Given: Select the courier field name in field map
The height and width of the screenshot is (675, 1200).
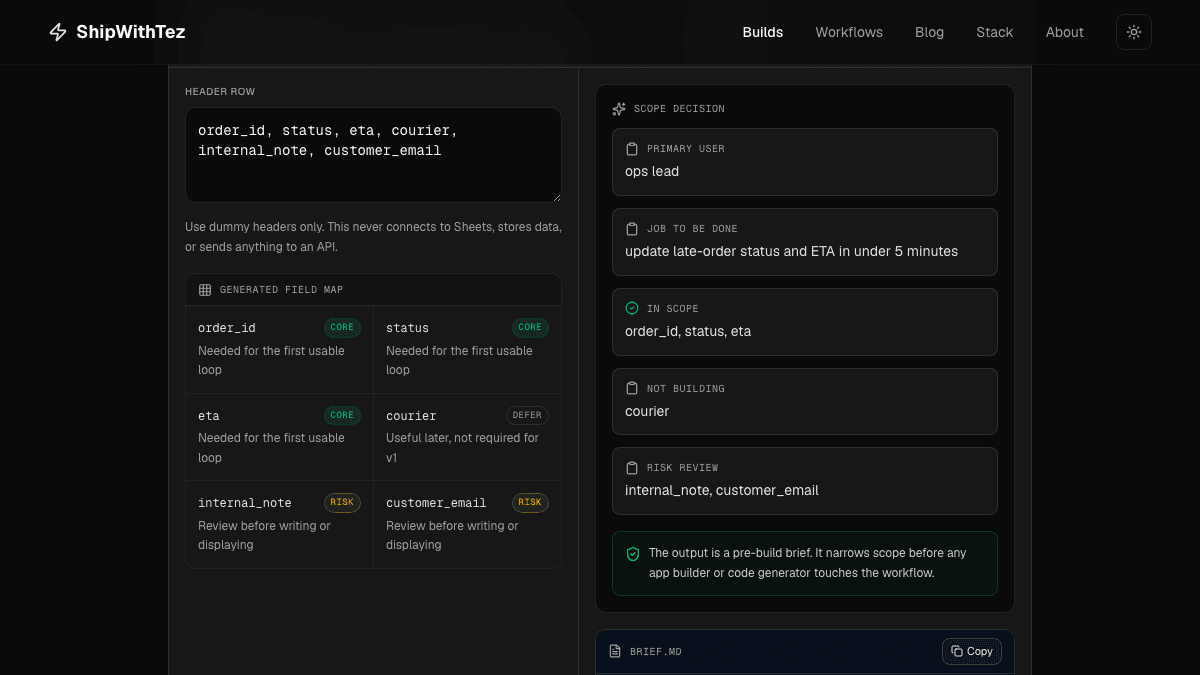Looking at the screenshot, I should click(411, 416).
